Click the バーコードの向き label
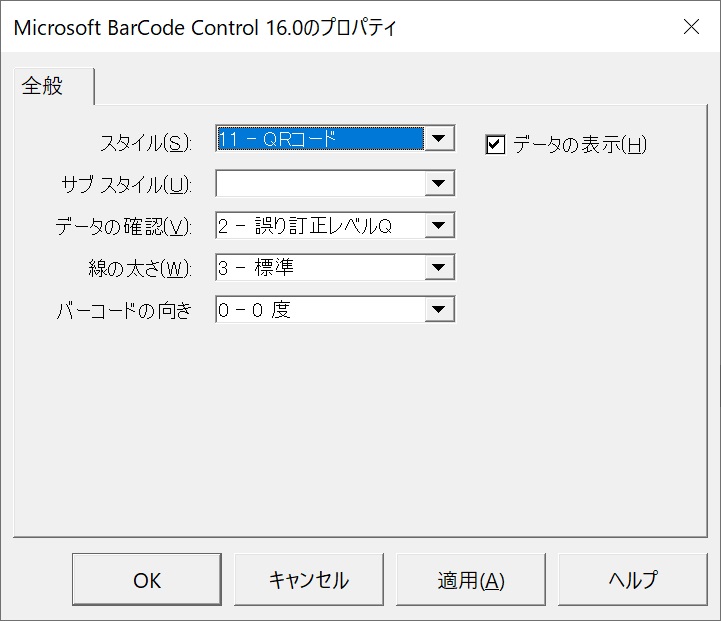This screenshot has width=721, height=621. 124,311
